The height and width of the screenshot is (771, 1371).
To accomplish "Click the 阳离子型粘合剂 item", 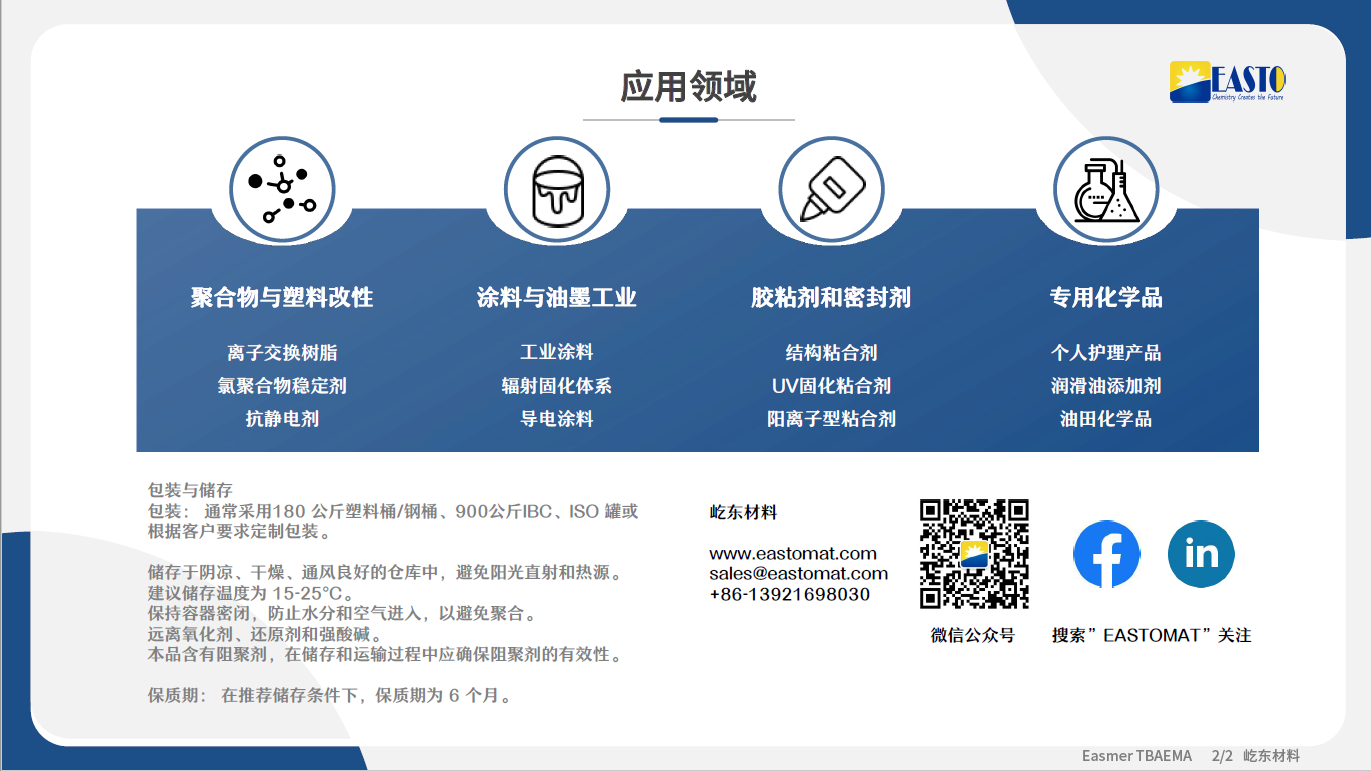I will point(831,419).
